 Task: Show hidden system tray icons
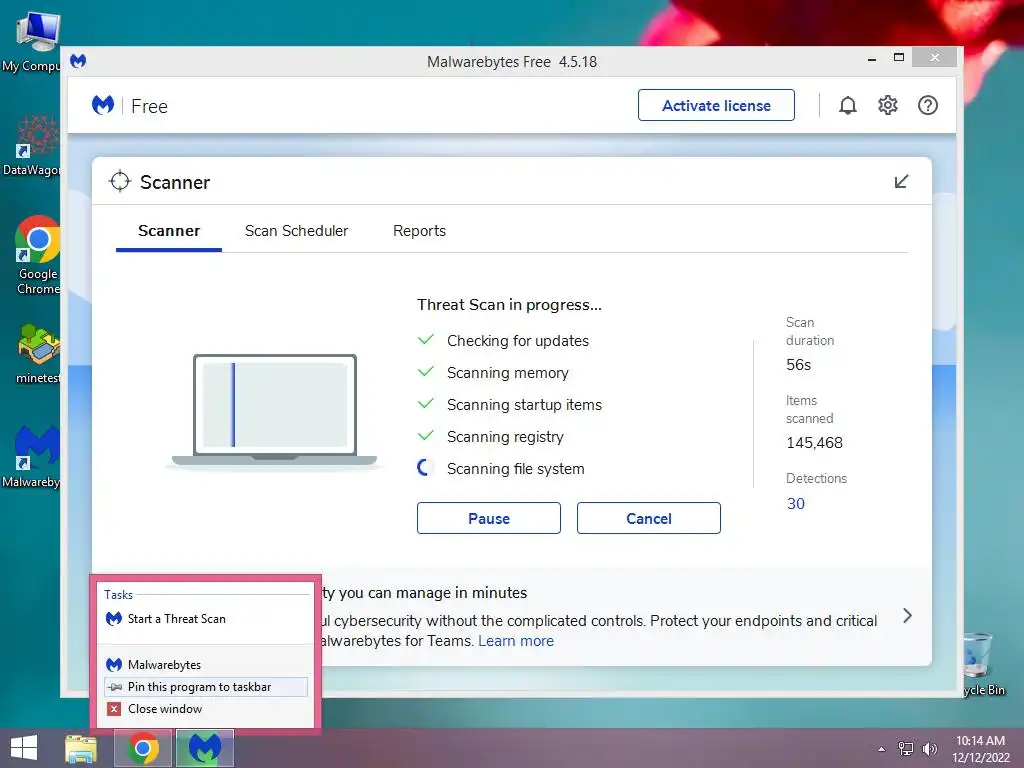click(x=882, y=749)
